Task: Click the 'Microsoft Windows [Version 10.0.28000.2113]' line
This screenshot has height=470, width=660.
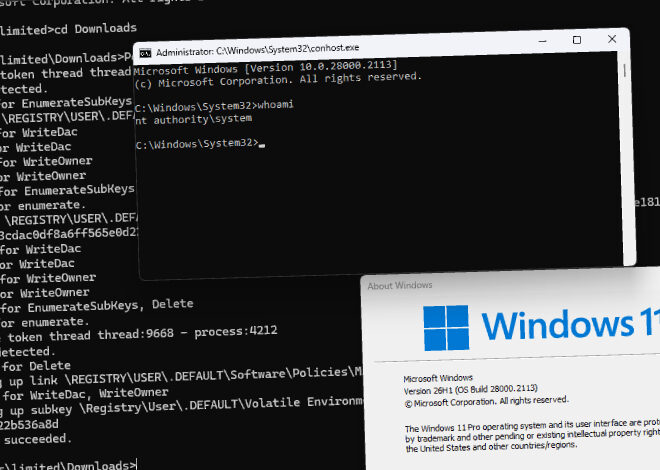Action: point(265,68)
